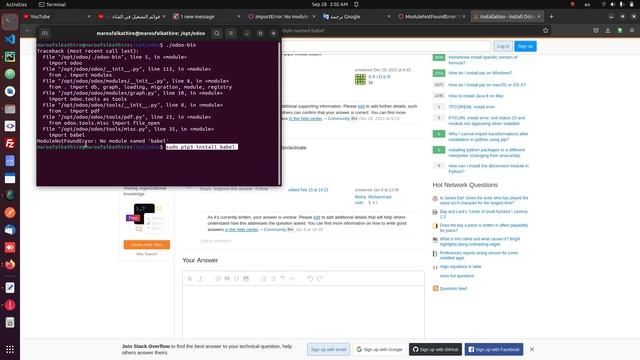Open the date and time menu
The height and width of the screenshot is (360, 640).
[x=330, y=4]
